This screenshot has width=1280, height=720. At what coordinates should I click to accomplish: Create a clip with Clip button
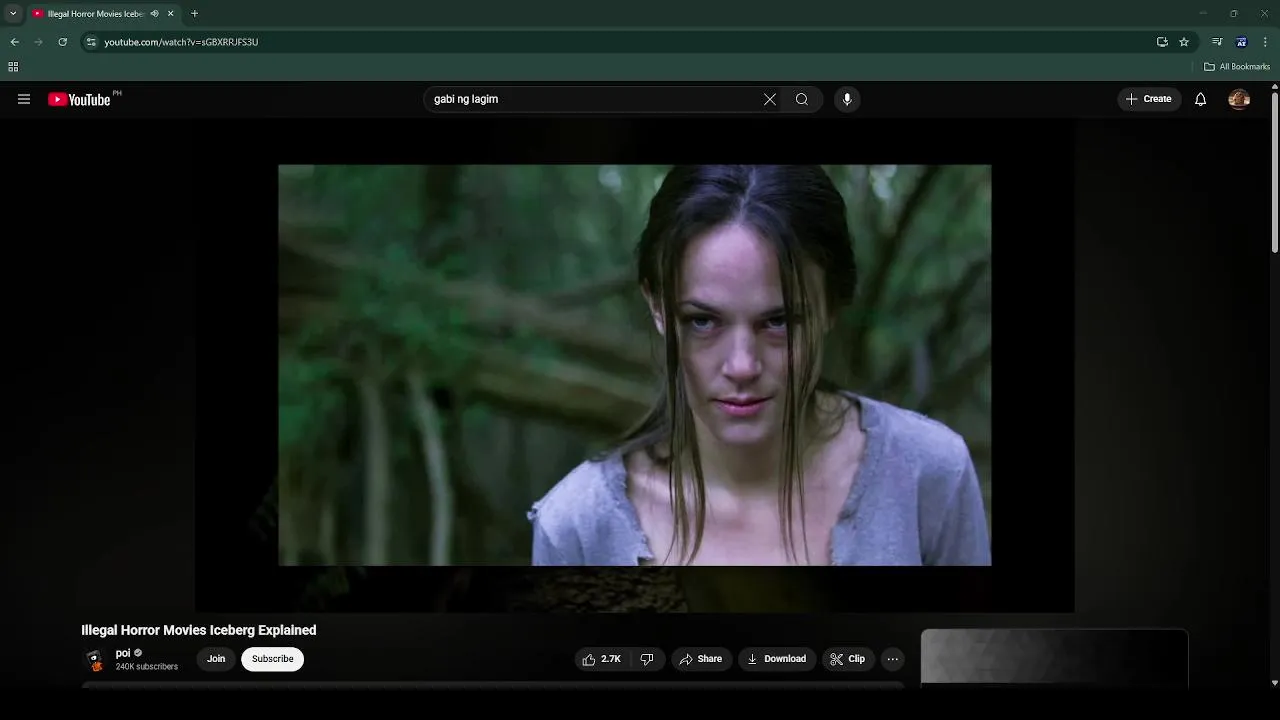tap(847, 659)
